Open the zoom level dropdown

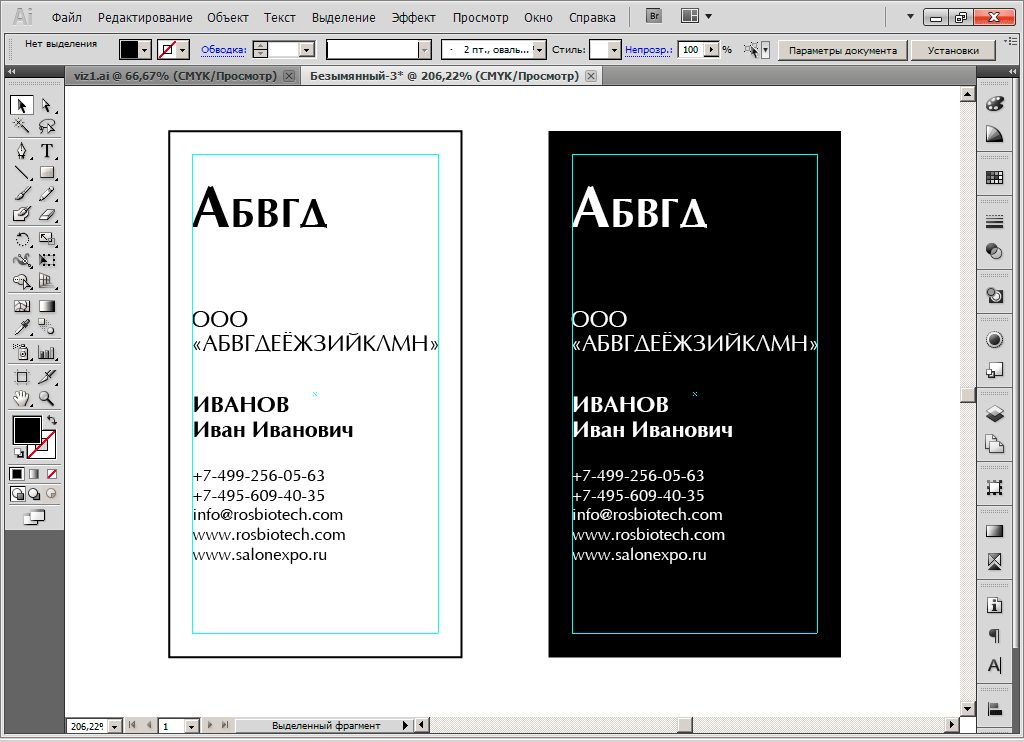pyautogui.click(x=114, y=726)
